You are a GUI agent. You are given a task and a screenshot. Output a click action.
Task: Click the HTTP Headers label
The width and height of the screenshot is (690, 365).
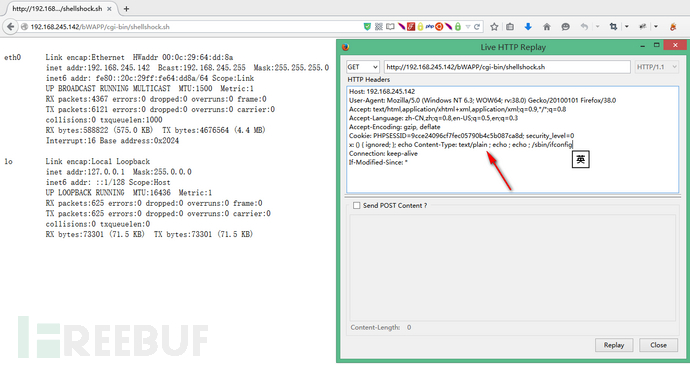pyautogui.click(x=369, y=79)
